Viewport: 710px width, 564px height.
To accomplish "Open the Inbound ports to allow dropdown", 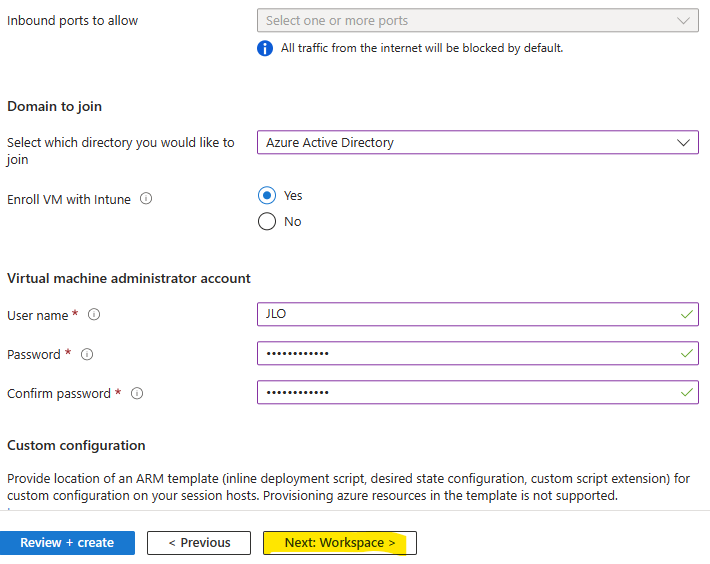I will pyautogui.click(x=478, y=20).
